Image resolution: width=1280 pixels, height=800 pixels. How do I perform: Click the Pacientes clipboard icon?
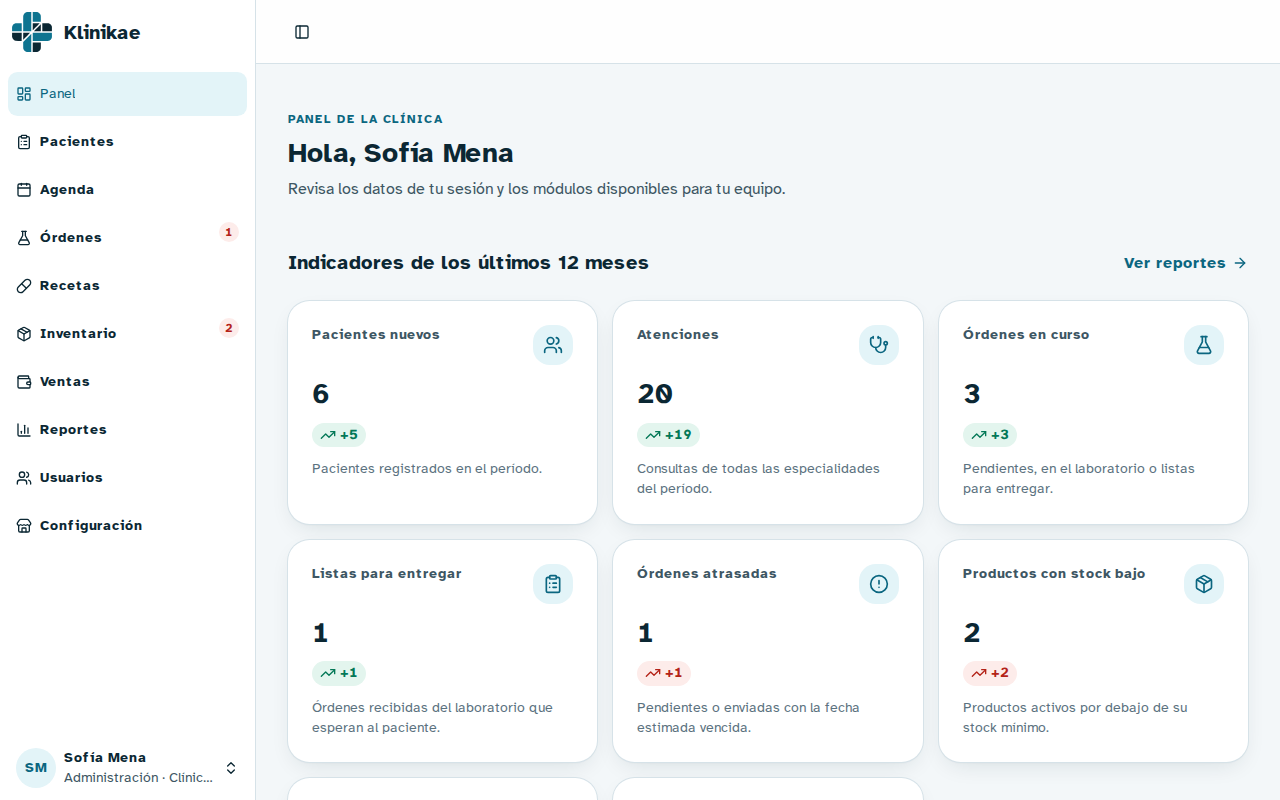pos(24,142)
